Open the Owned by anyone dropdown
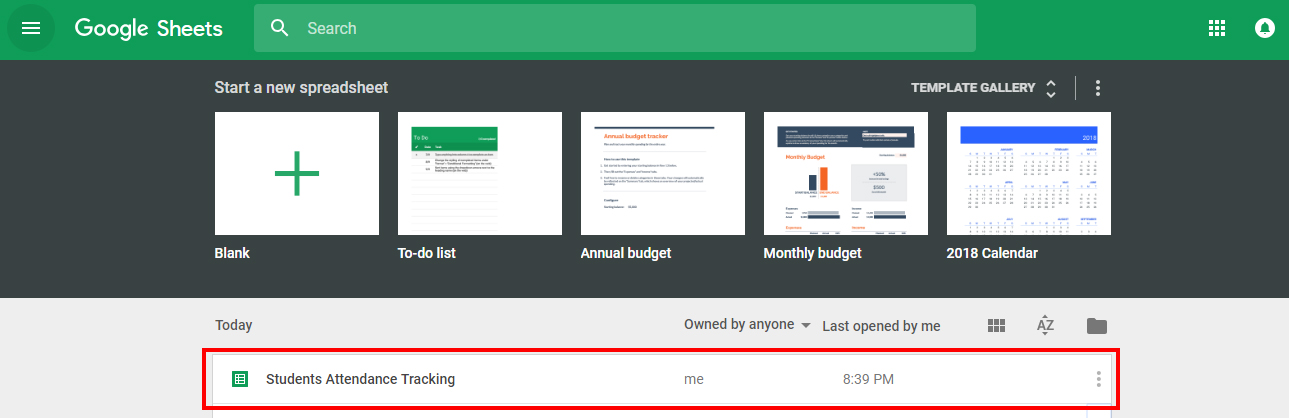 pos(747,325)
